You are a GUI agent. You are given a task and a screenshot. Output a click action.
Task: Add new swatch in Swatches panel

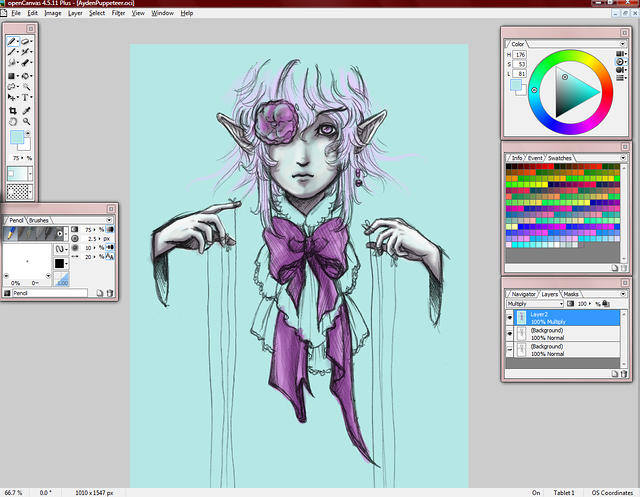(615, 268)
